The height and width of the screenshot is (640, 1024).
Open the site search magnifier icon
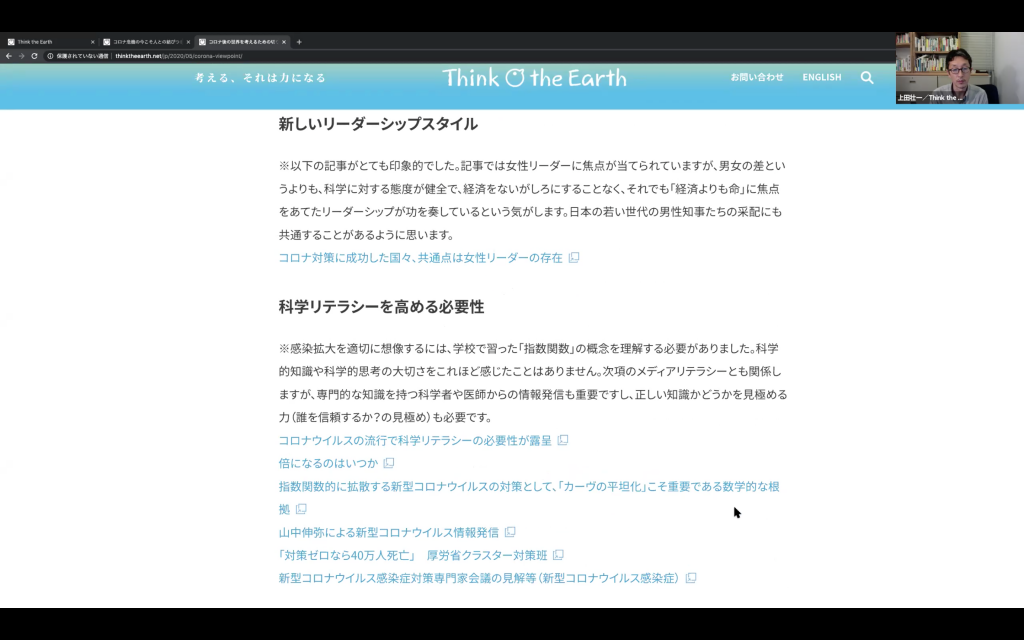867,78
